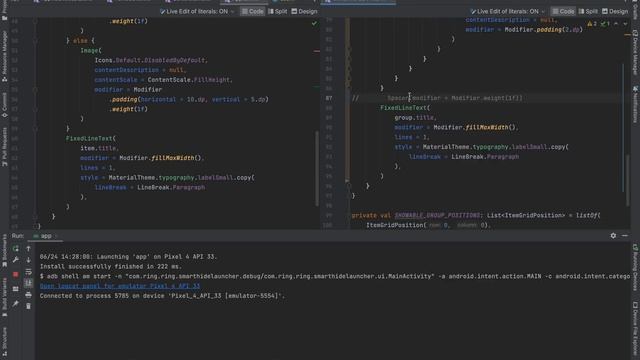The image size is (640, 360).
Task: Switch left editor to Code view
Action: click(x=252, y=11)
